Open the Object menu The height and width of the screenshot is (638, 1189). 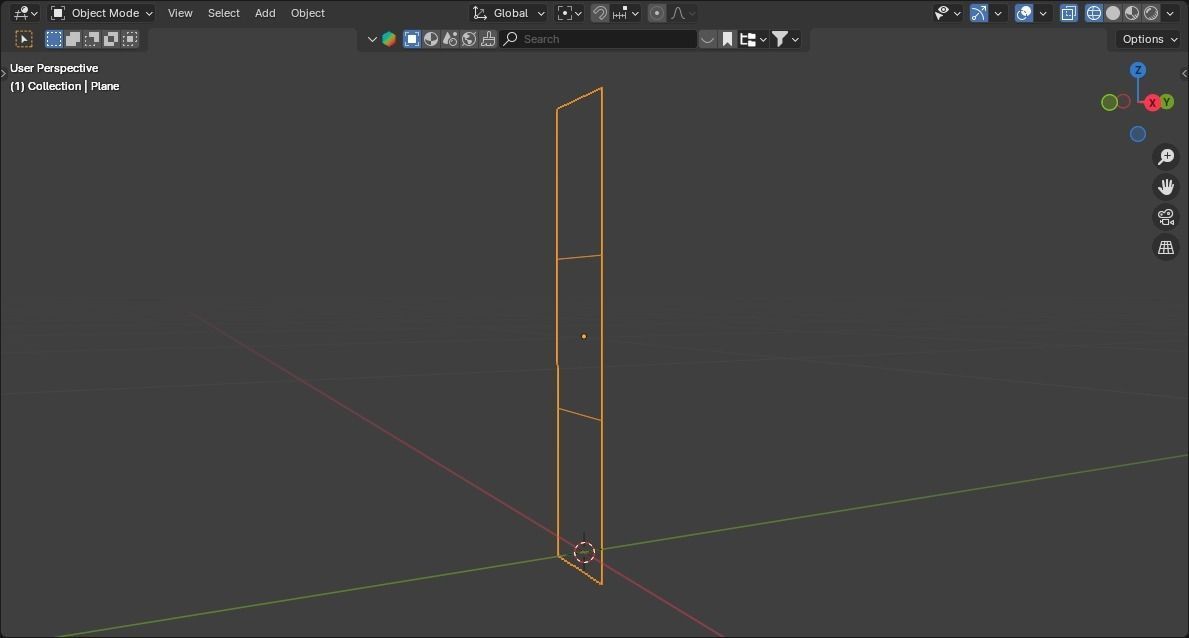(308, 13)
